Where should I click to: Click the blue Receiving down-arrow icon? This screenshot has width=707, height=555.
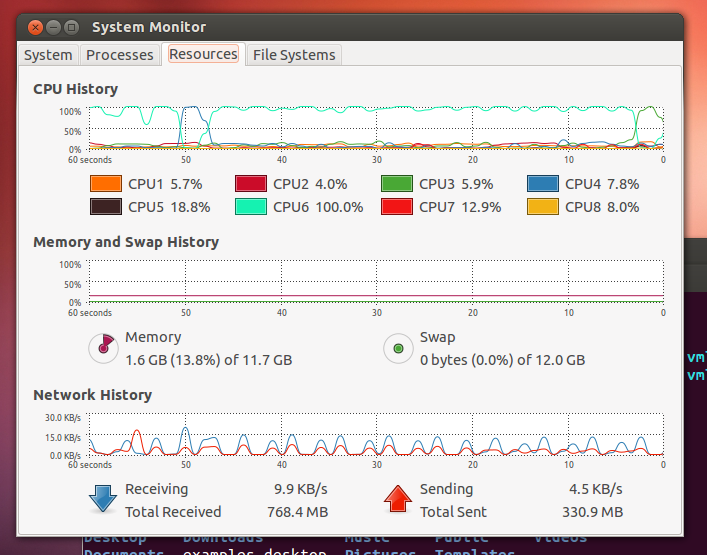point(103,499)
